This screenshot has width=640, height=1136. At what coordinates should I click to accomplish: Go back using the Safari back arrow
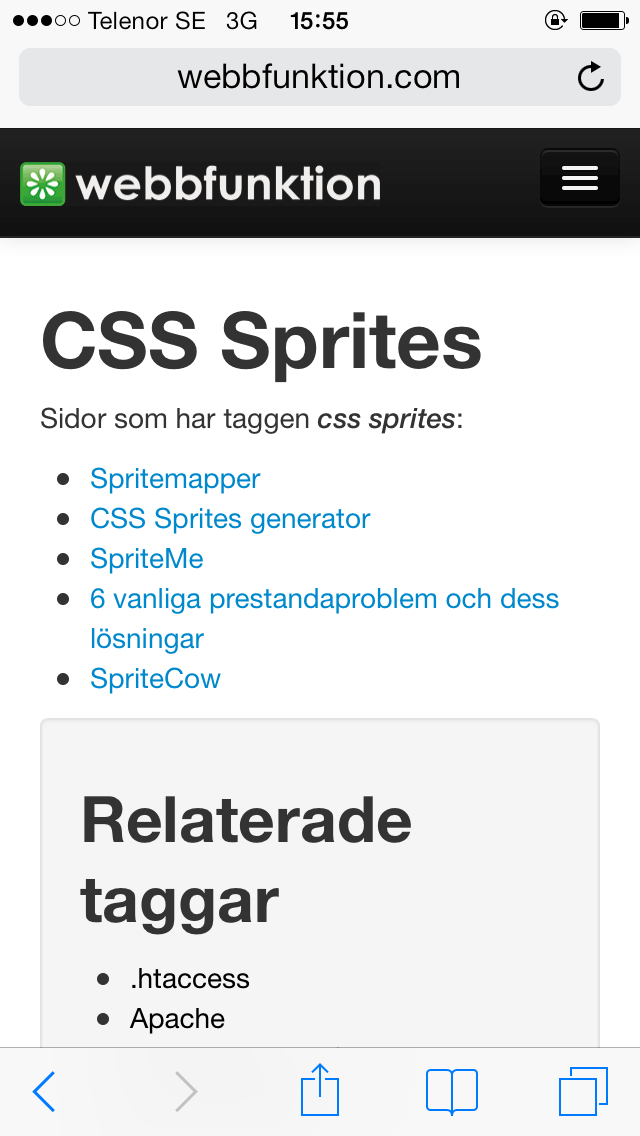tap(44, 1091)
